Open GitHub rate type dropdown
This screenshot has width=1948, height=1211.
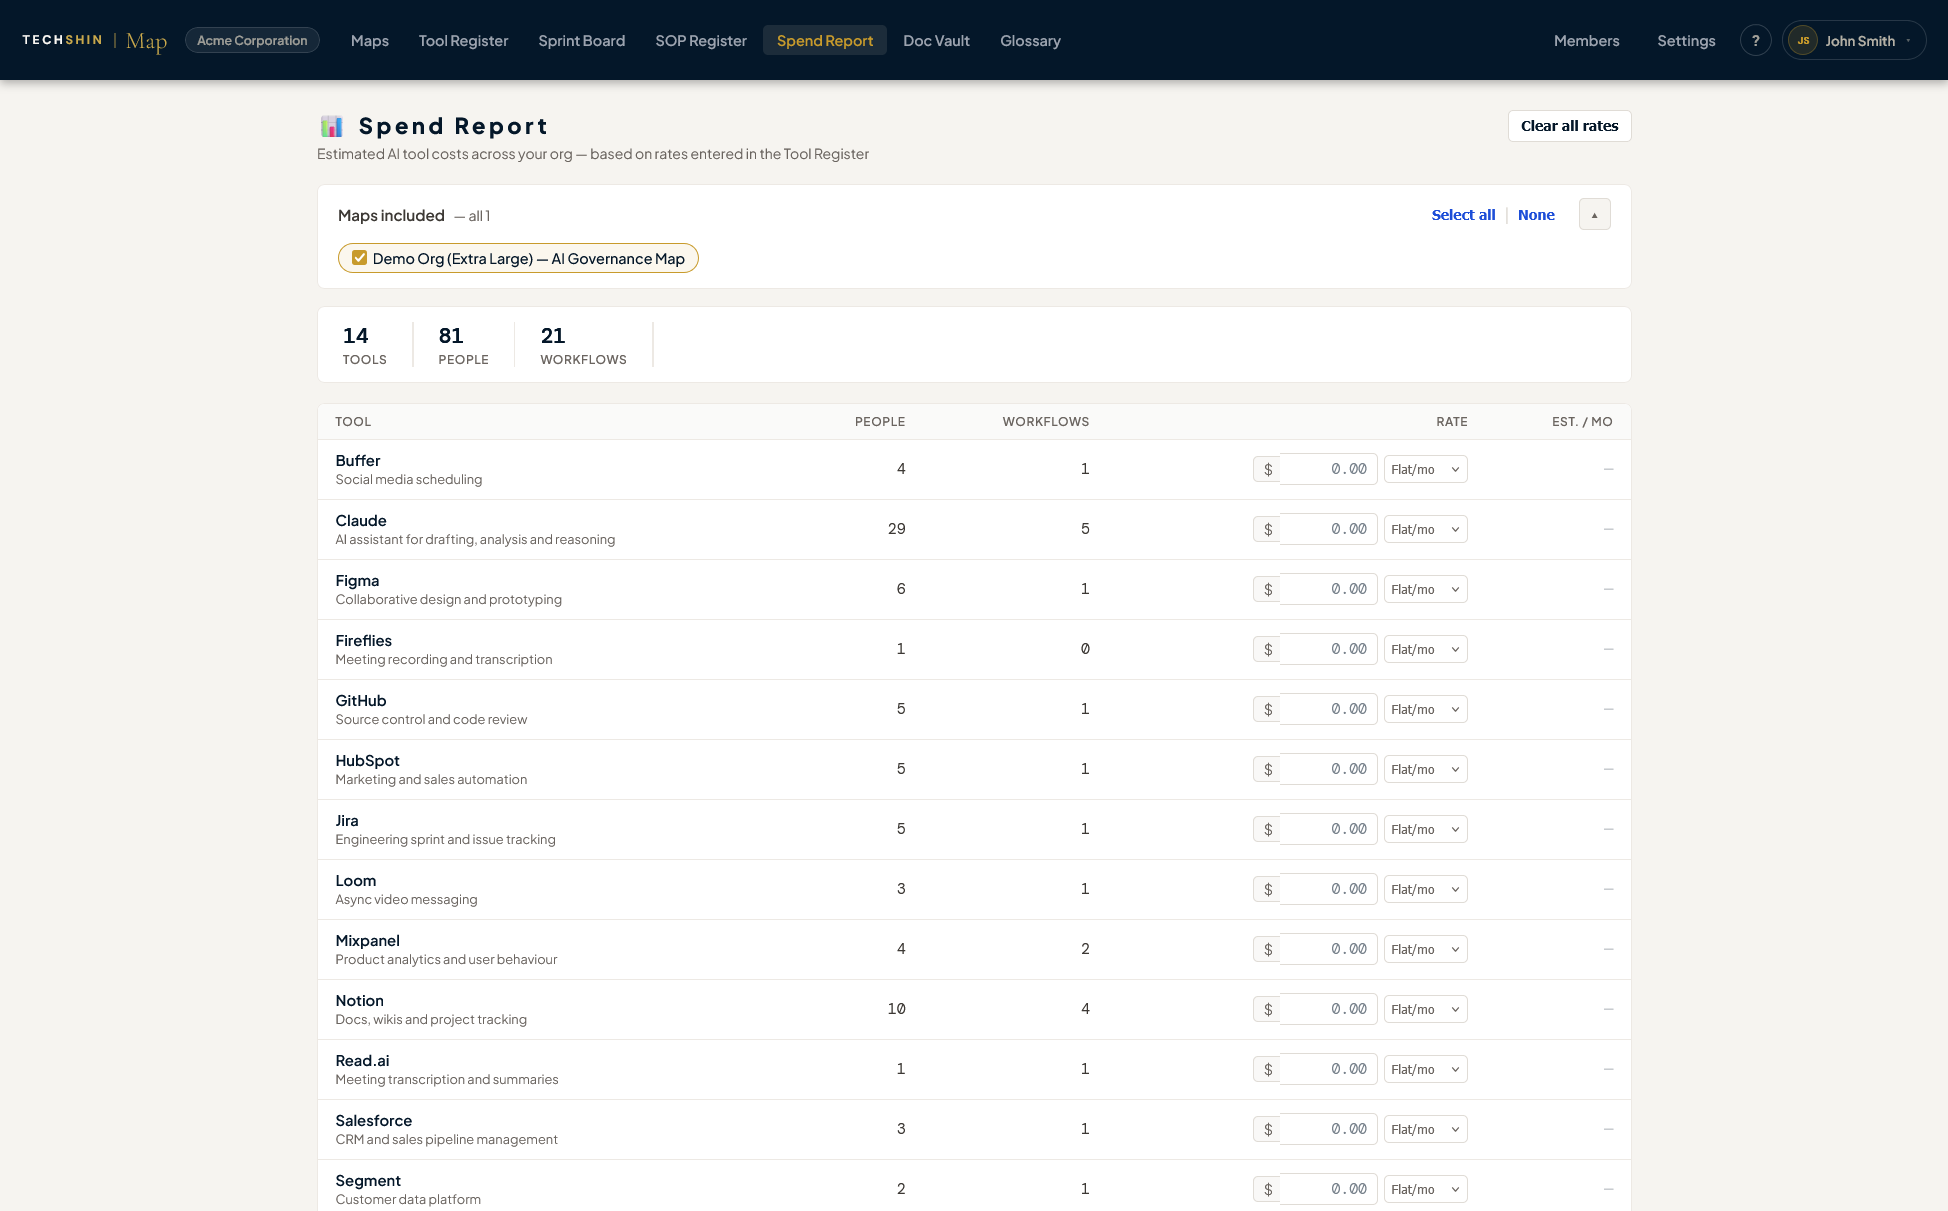click(x=1425, y=709)
